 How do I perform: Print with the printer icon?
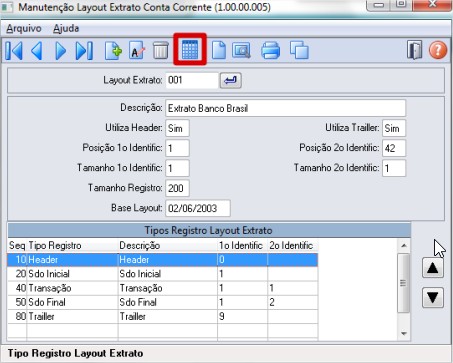[270, 51]
